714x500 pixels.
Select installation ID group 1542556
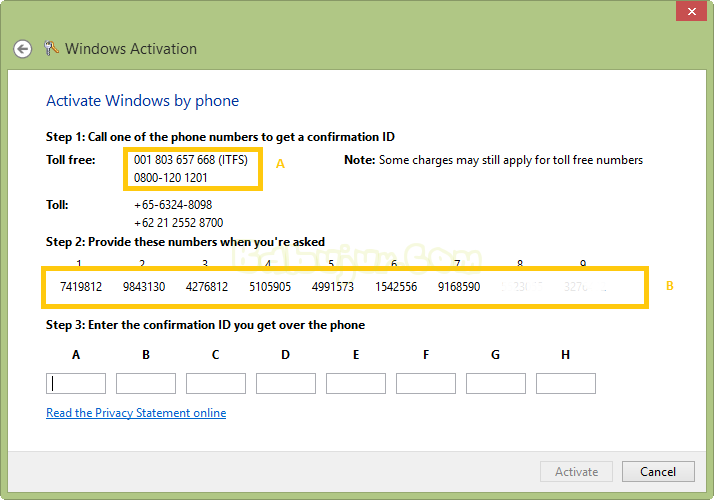[396, 287]
